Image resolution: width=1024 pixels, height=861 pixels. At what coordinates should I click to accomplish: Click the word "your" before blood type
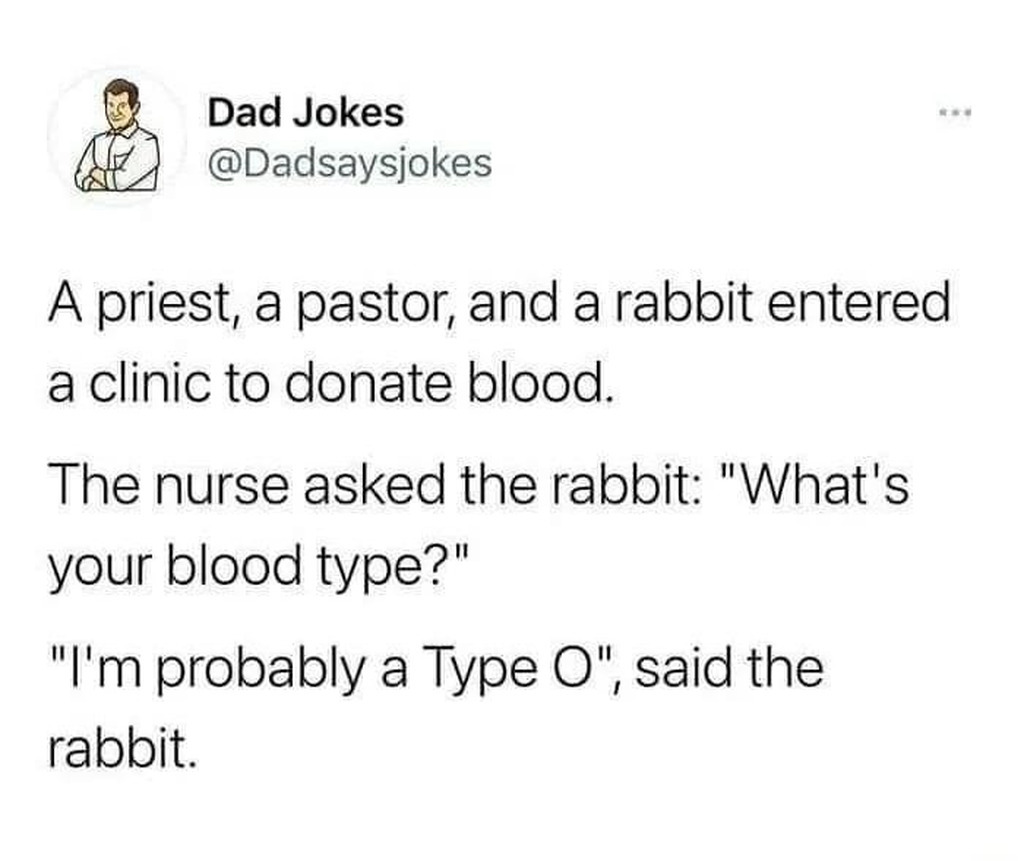(101, 566)
